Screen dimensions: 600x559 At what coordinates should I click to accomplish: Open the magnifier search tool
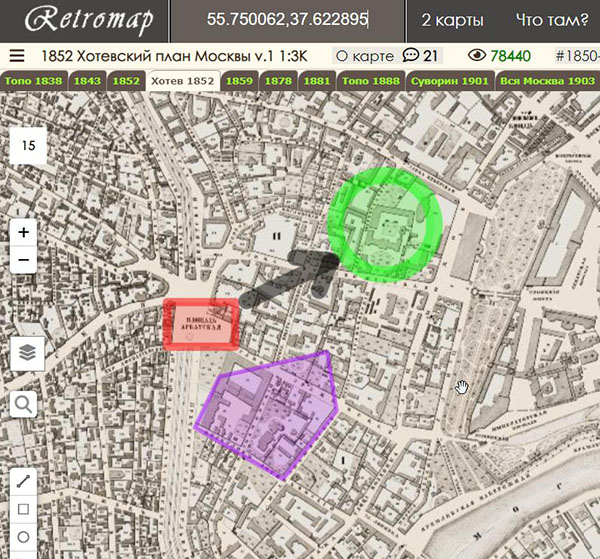point(24,404)
